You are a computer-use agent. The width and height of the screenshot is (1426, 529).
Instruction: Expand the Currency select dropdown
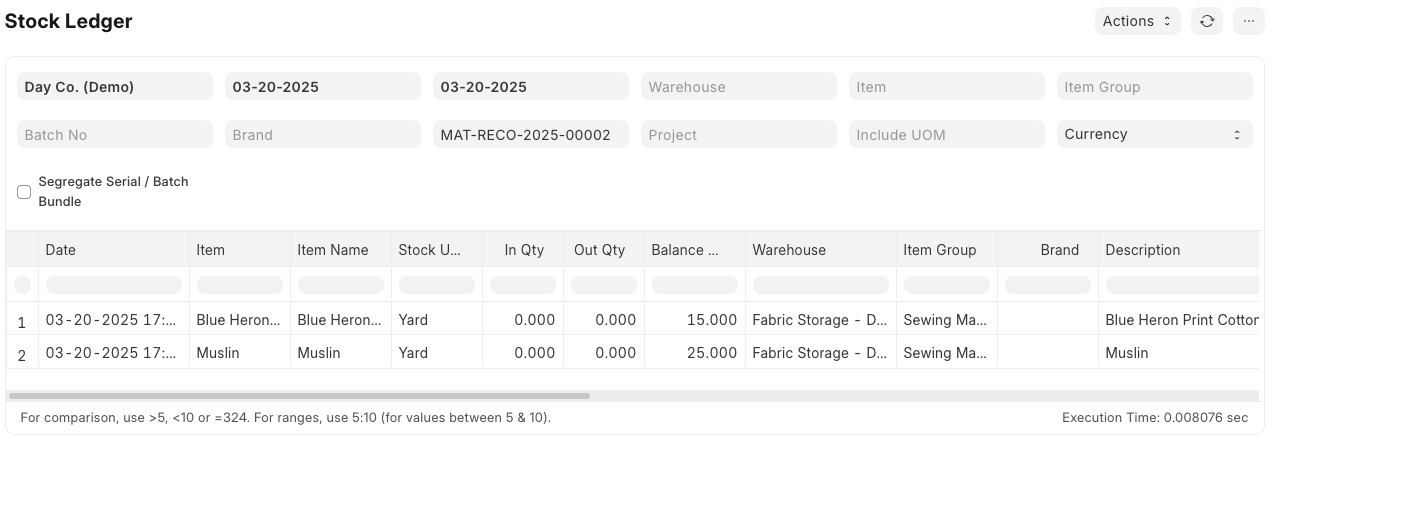pyautogui.click(x=1154, y=134)
